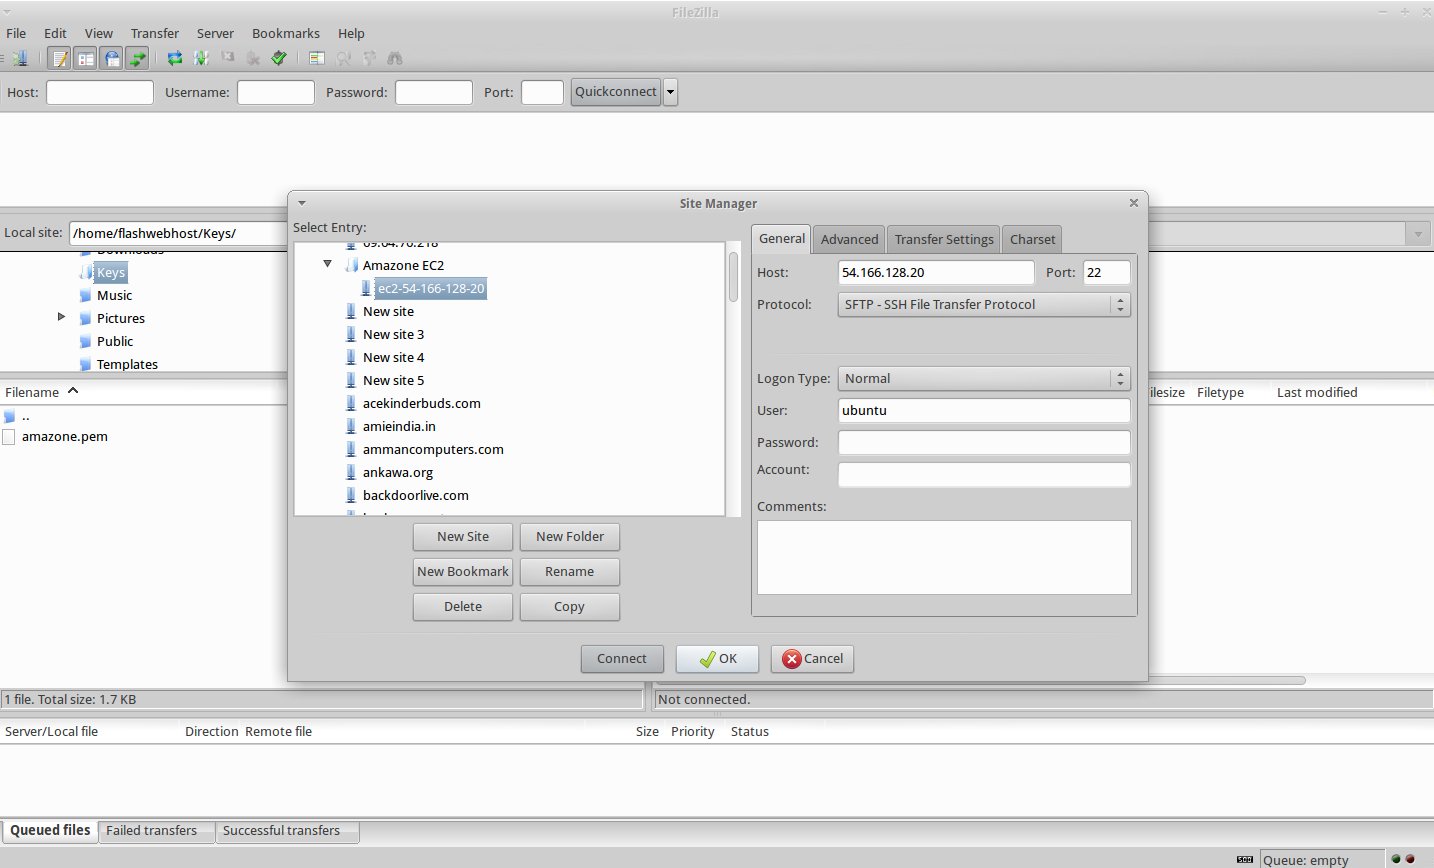
Task: Open the Transfer menu
Action: point(155,33)
